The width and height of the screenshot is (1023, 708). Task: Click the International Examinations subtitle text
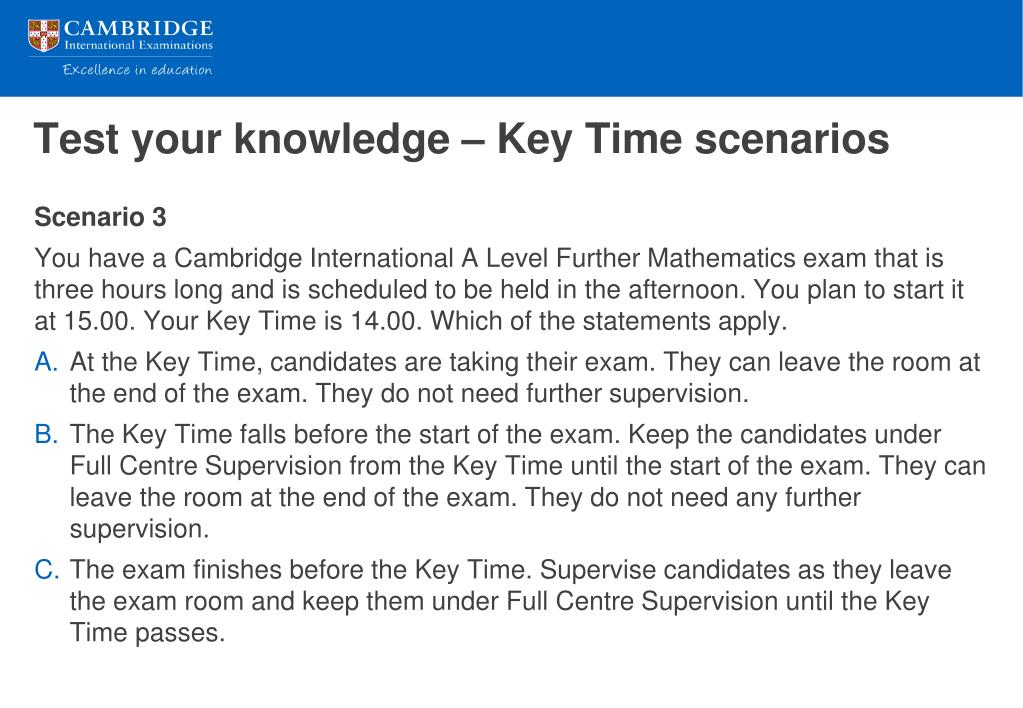[138, 46]
